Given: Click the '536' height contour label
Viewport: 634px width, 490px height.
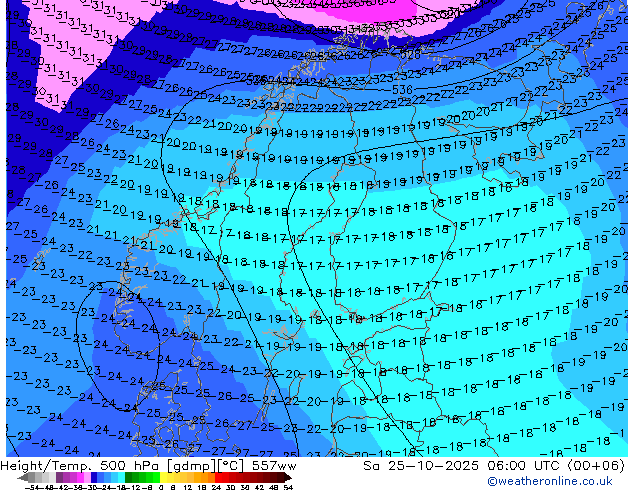Looking at the screenshot, I should pos(402,90).
